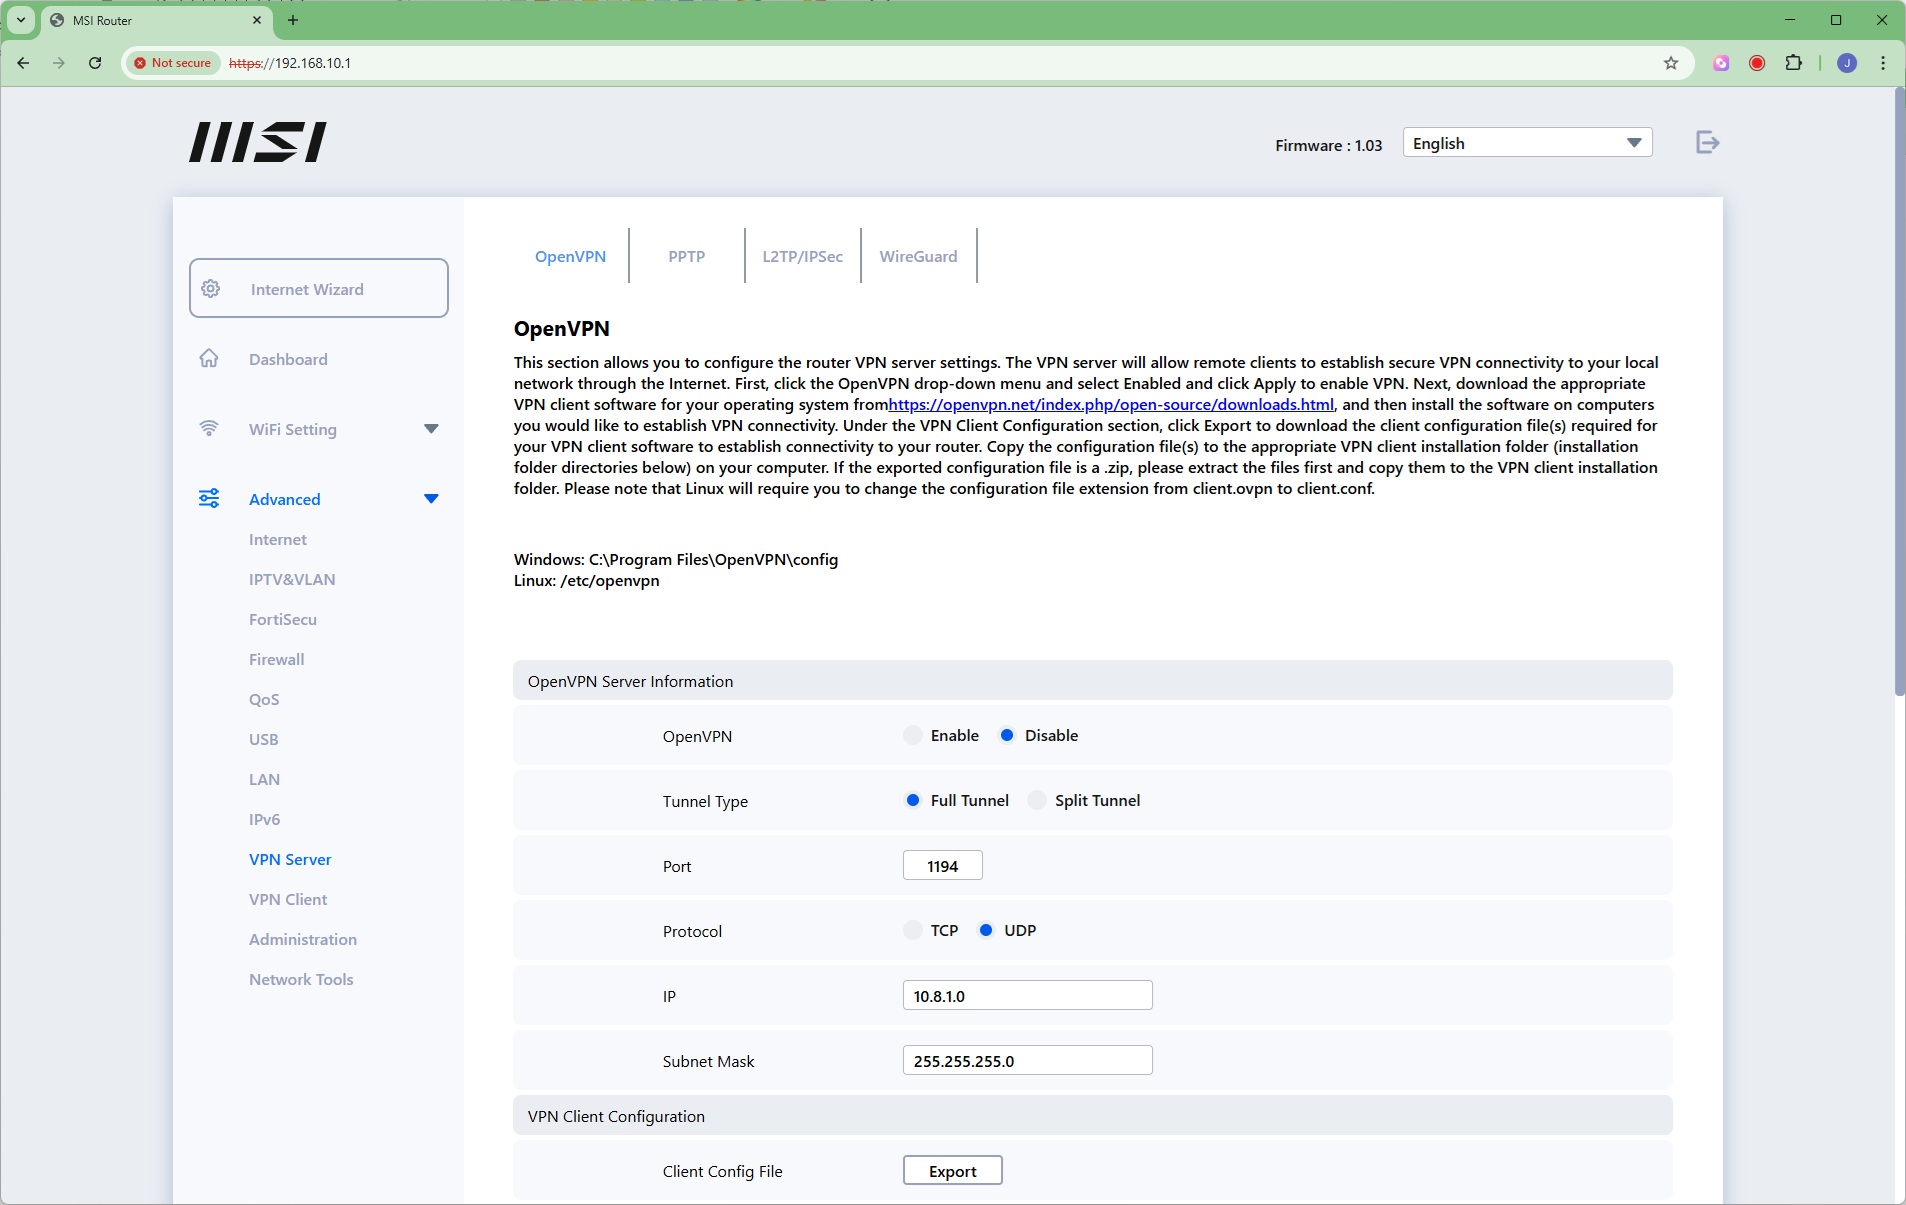Collapse the Advanced menu arrow
Image resolution: width=1906 pixels, height=1205 pixels.
pyautogui.click(x=431, y=499)
